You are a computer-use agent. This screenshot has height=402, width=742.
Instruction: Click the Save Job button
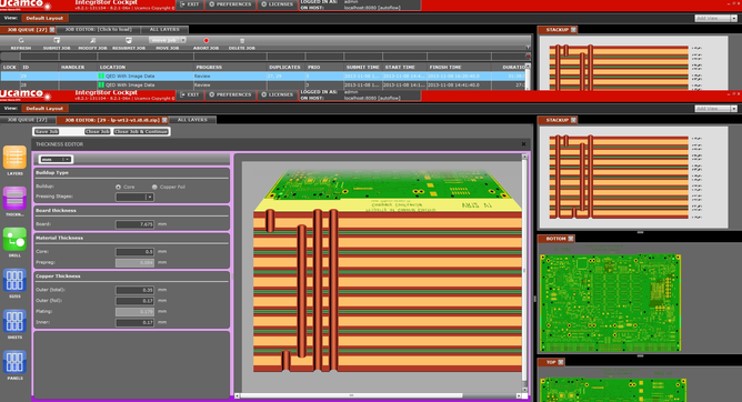[47, 131]
